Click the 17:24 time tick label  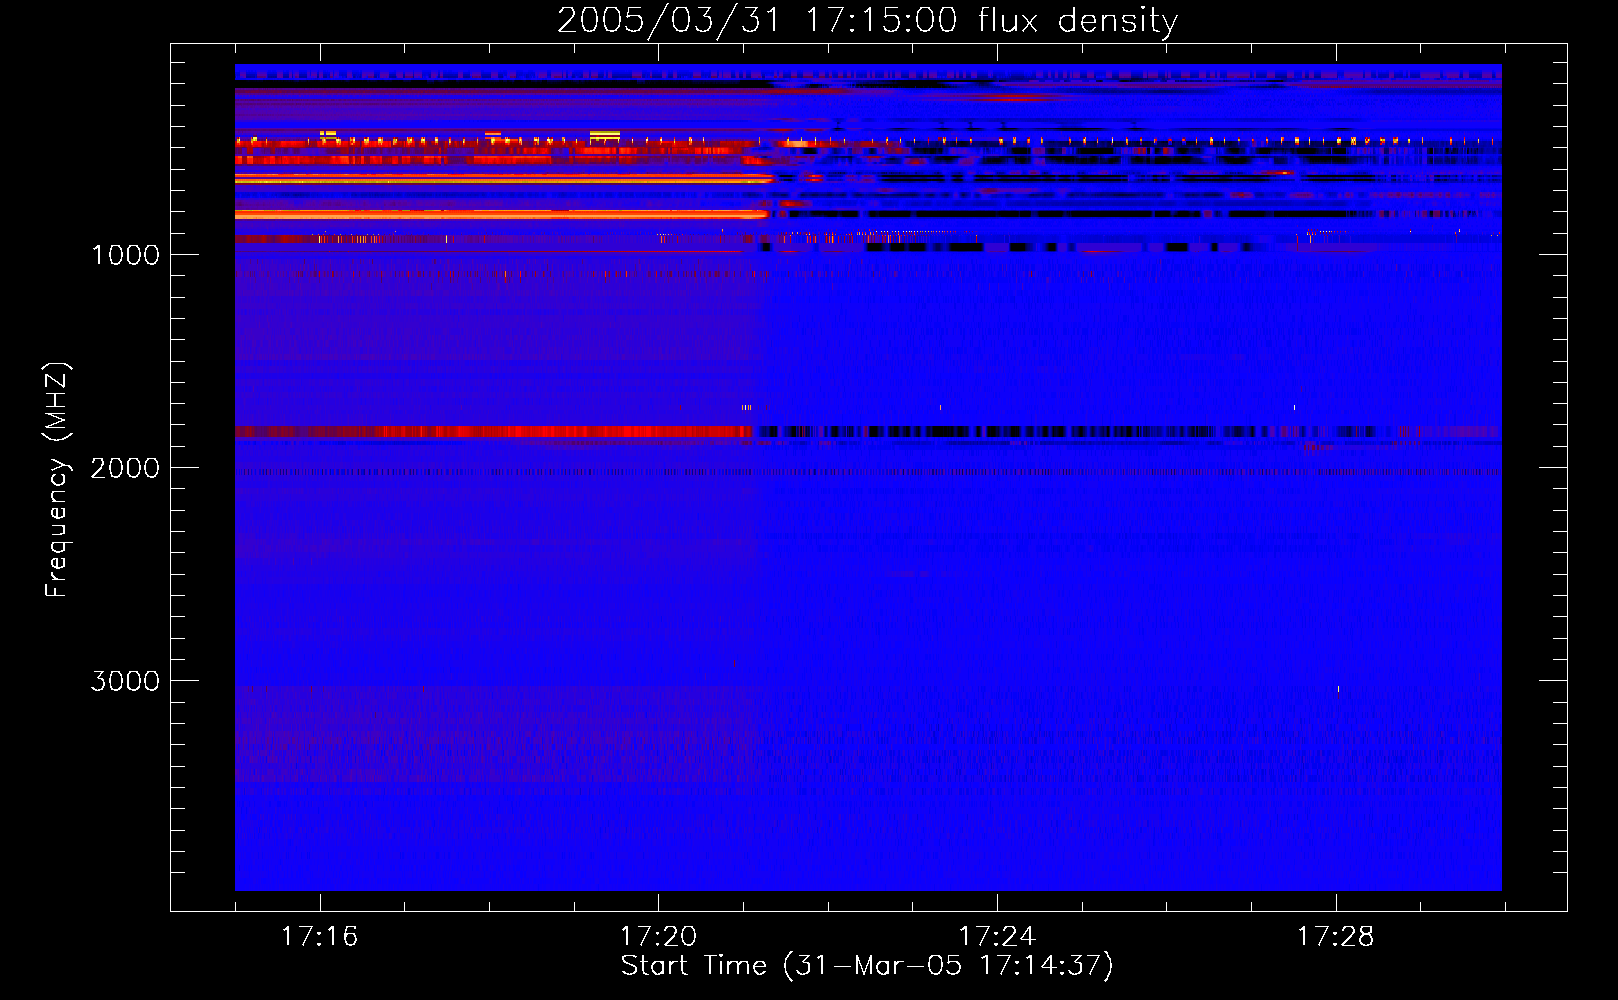pyautogui.click(x=997, y=937)
